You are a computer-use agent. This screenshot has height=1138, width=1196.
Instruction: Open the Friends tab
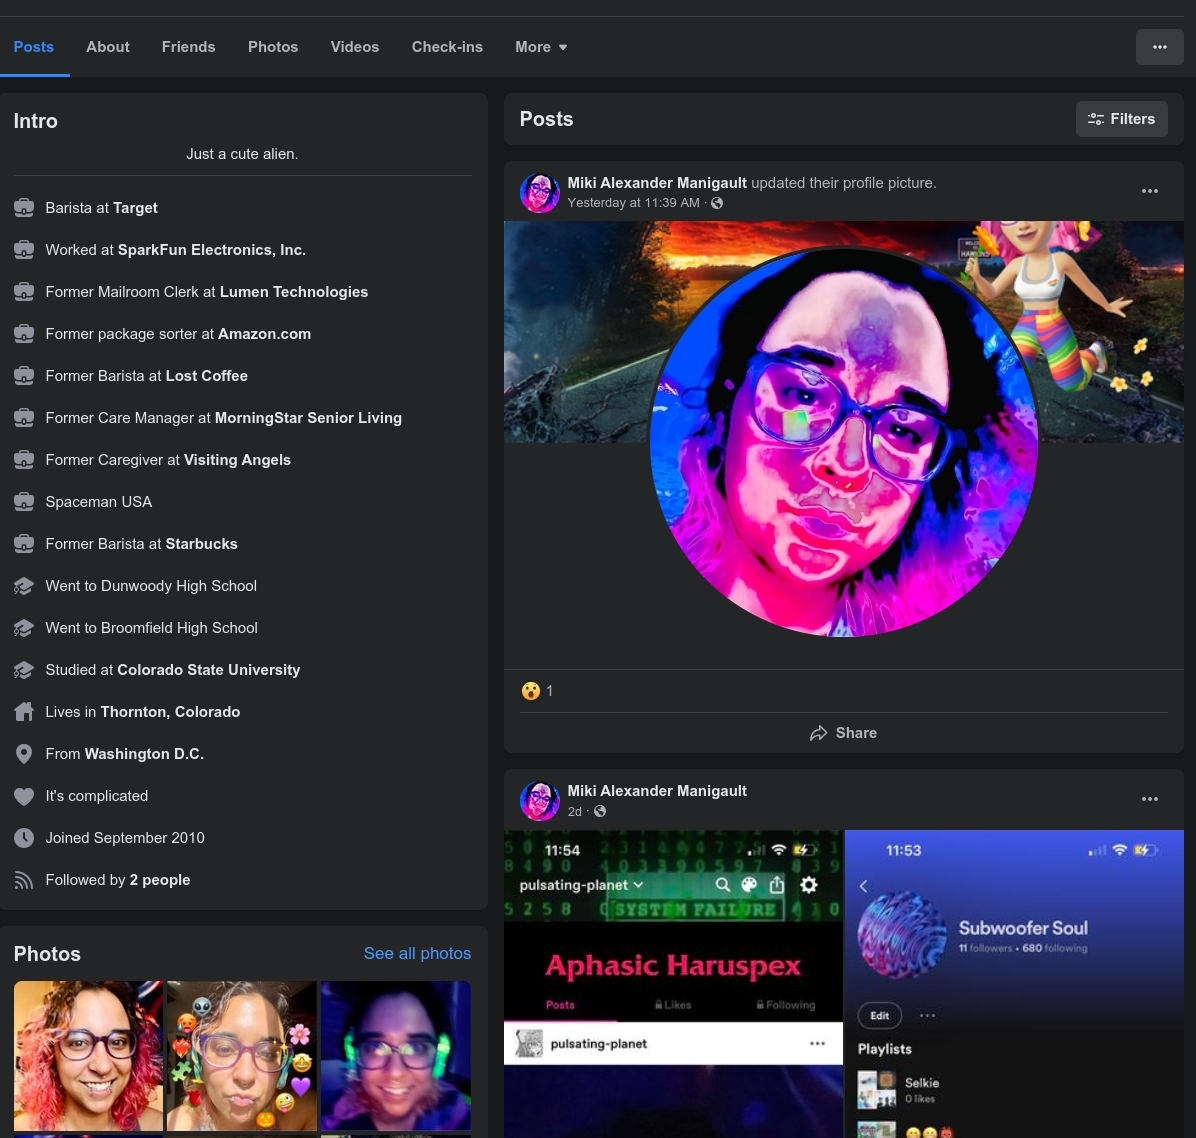tap(188, 47)
